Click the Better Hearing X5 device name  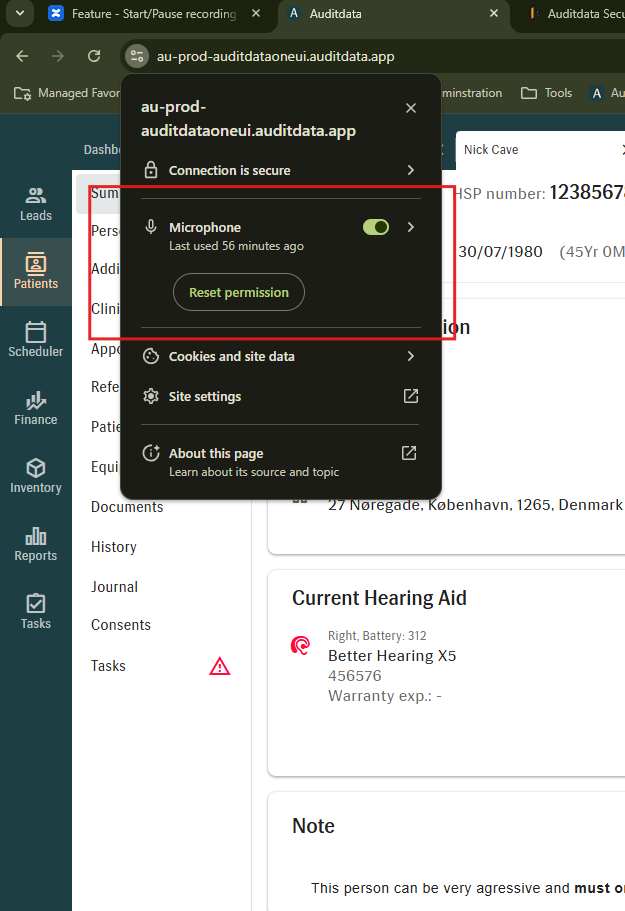[x=392, y=656]
